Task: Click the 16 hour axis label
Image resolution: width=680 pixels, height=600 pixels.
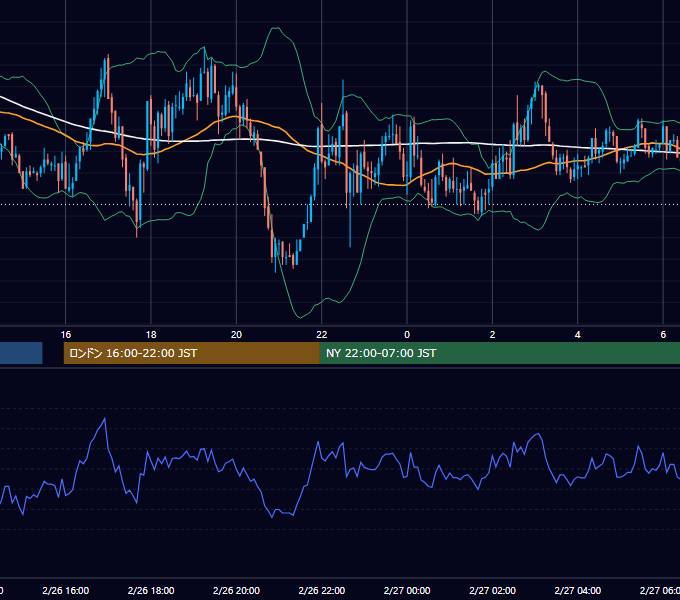Action: [x=65, y=335]
